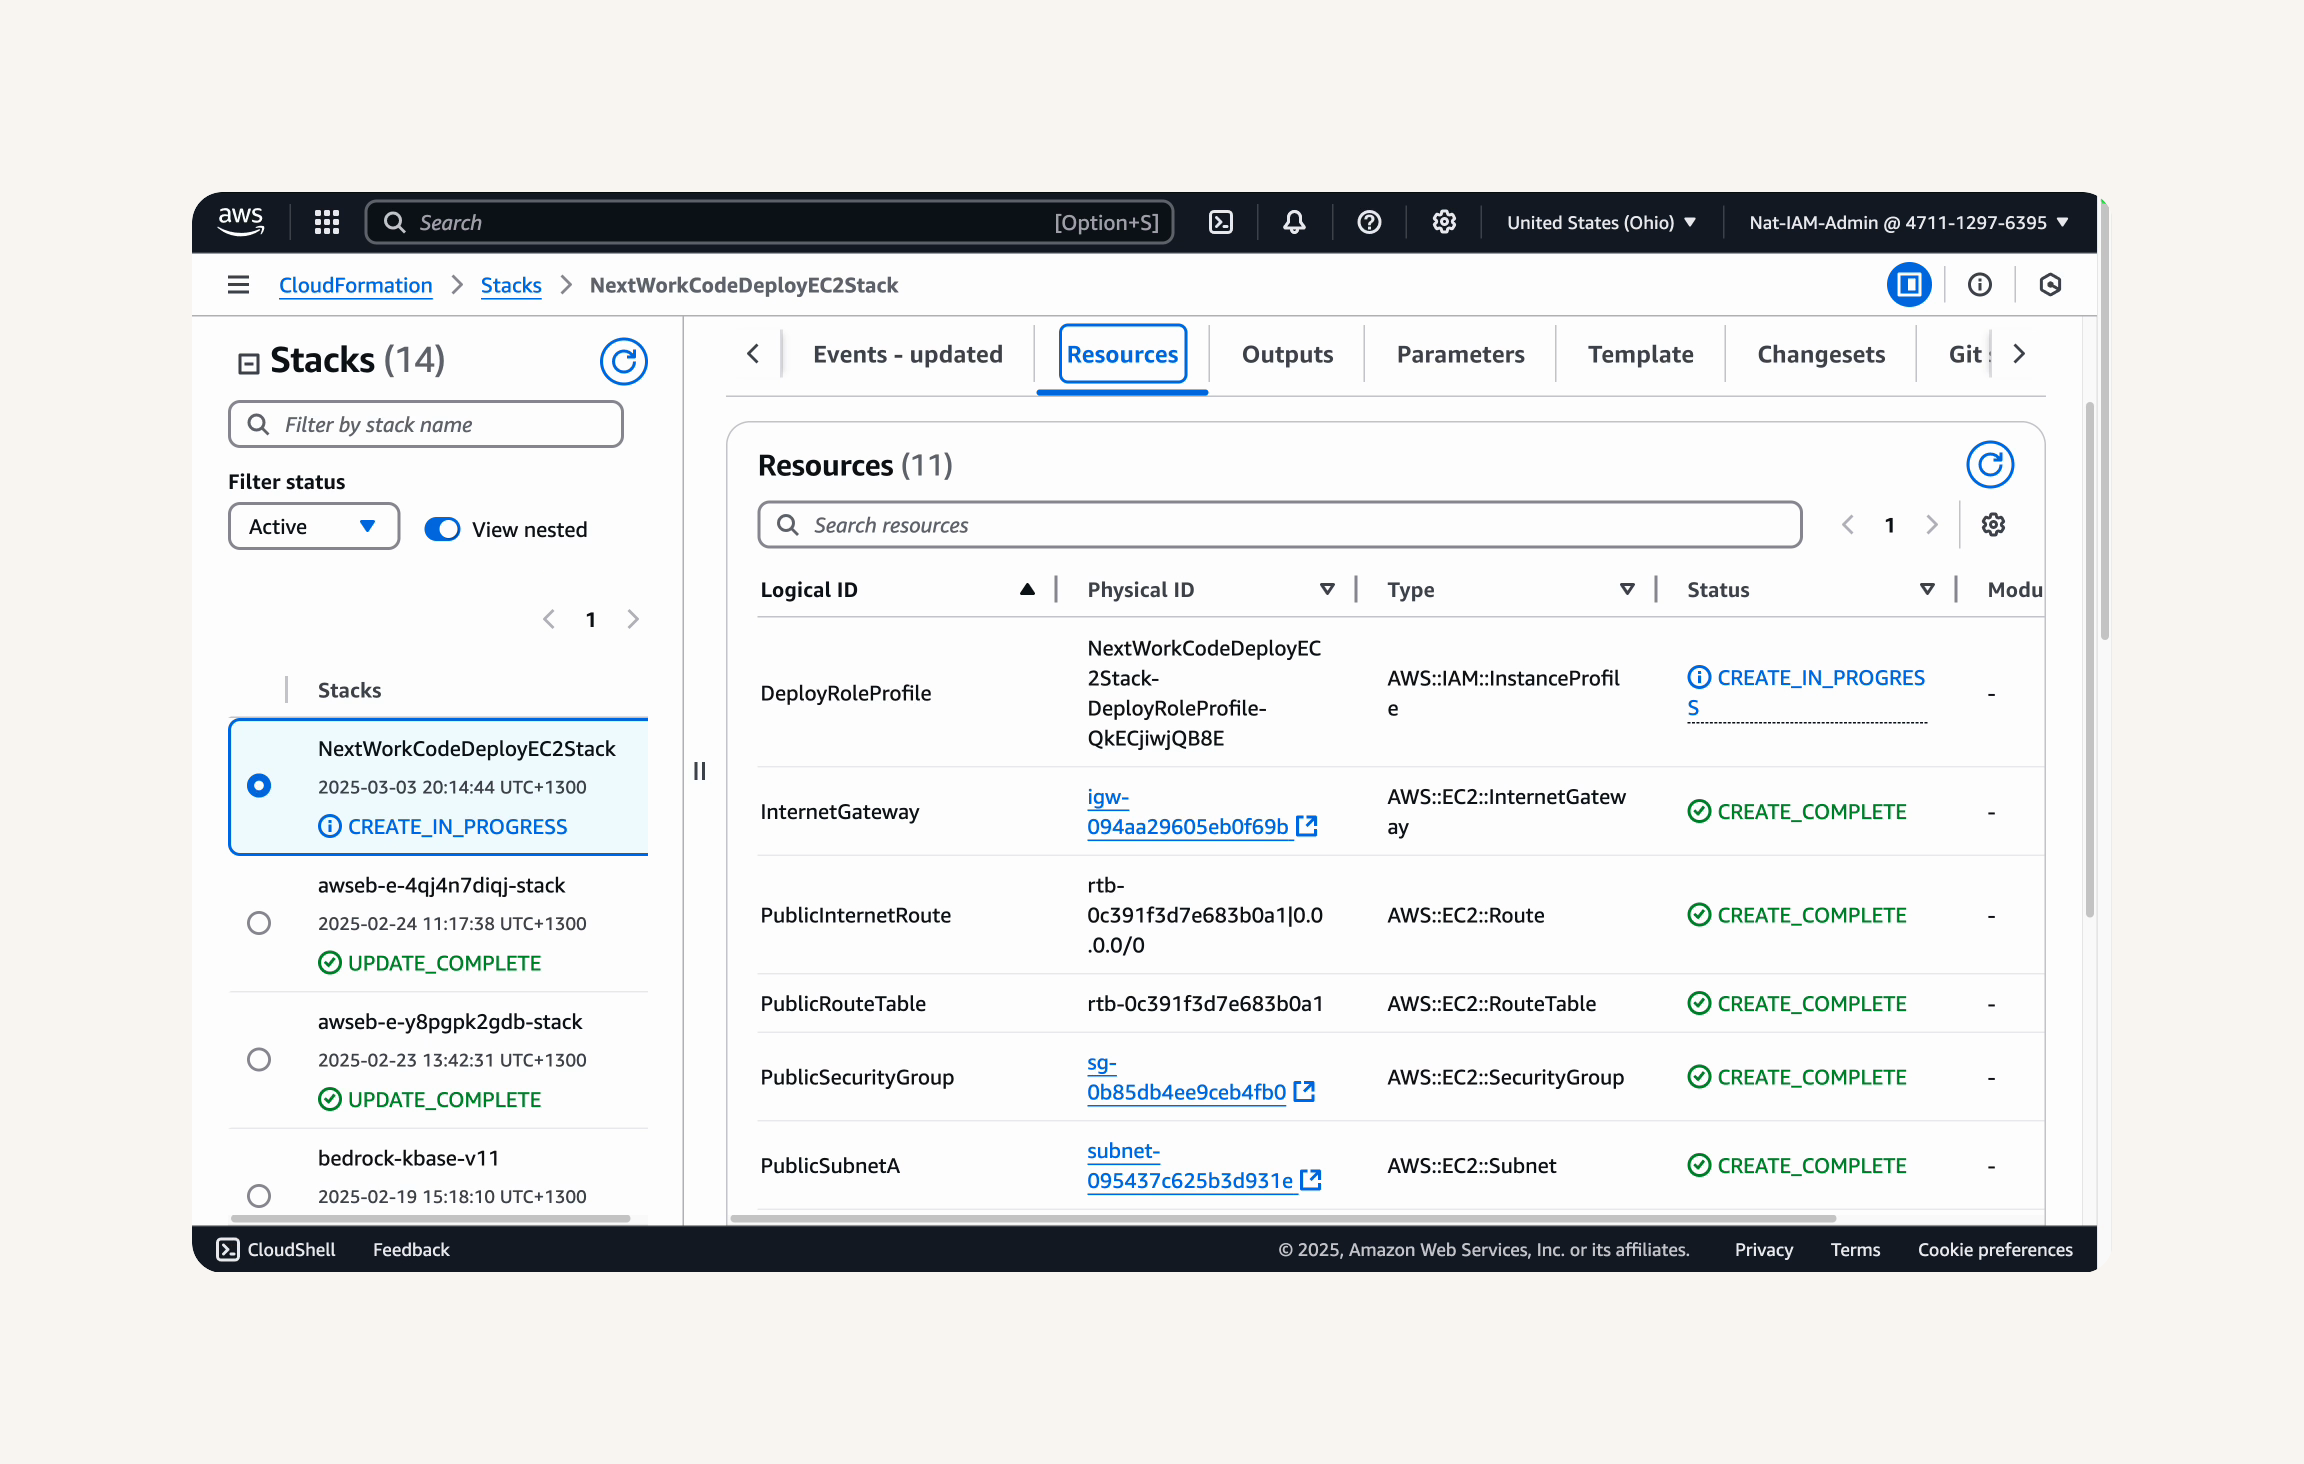Viewport: 2304px width, 1464px height.
Task: Click the Terms footer link
Action: tap(1855, 1249)
